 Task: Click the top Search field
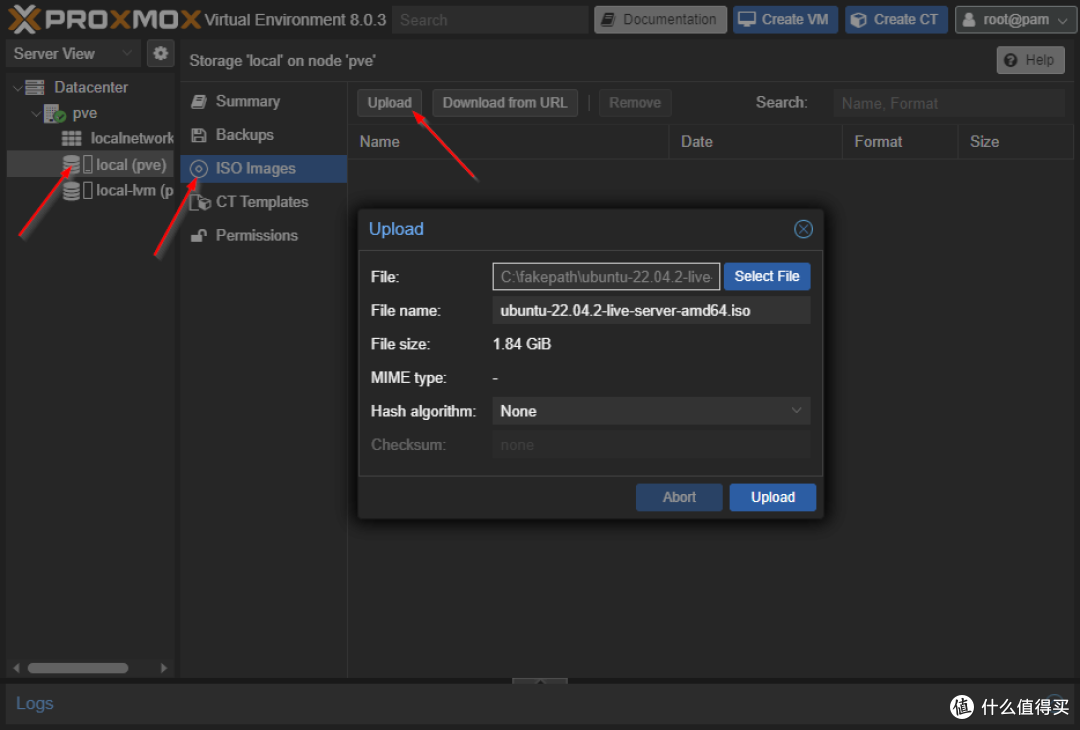pos(490,20)
